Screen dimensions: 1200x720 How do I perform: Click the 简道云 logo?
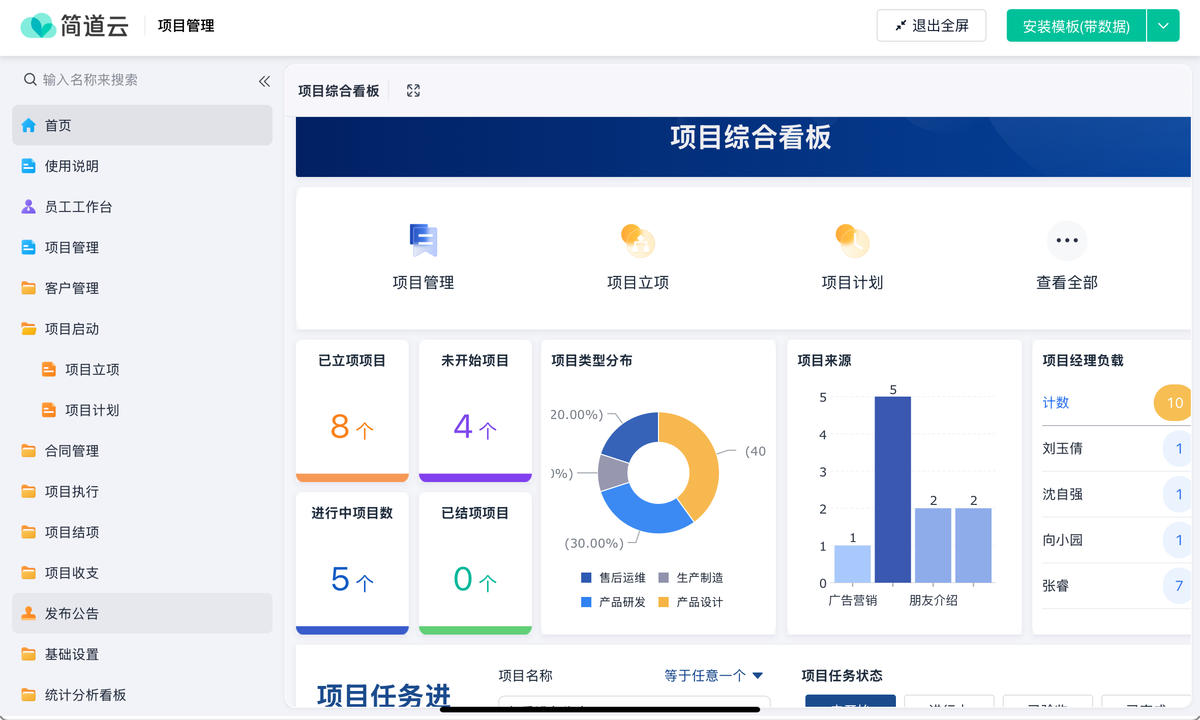[75, 26]
